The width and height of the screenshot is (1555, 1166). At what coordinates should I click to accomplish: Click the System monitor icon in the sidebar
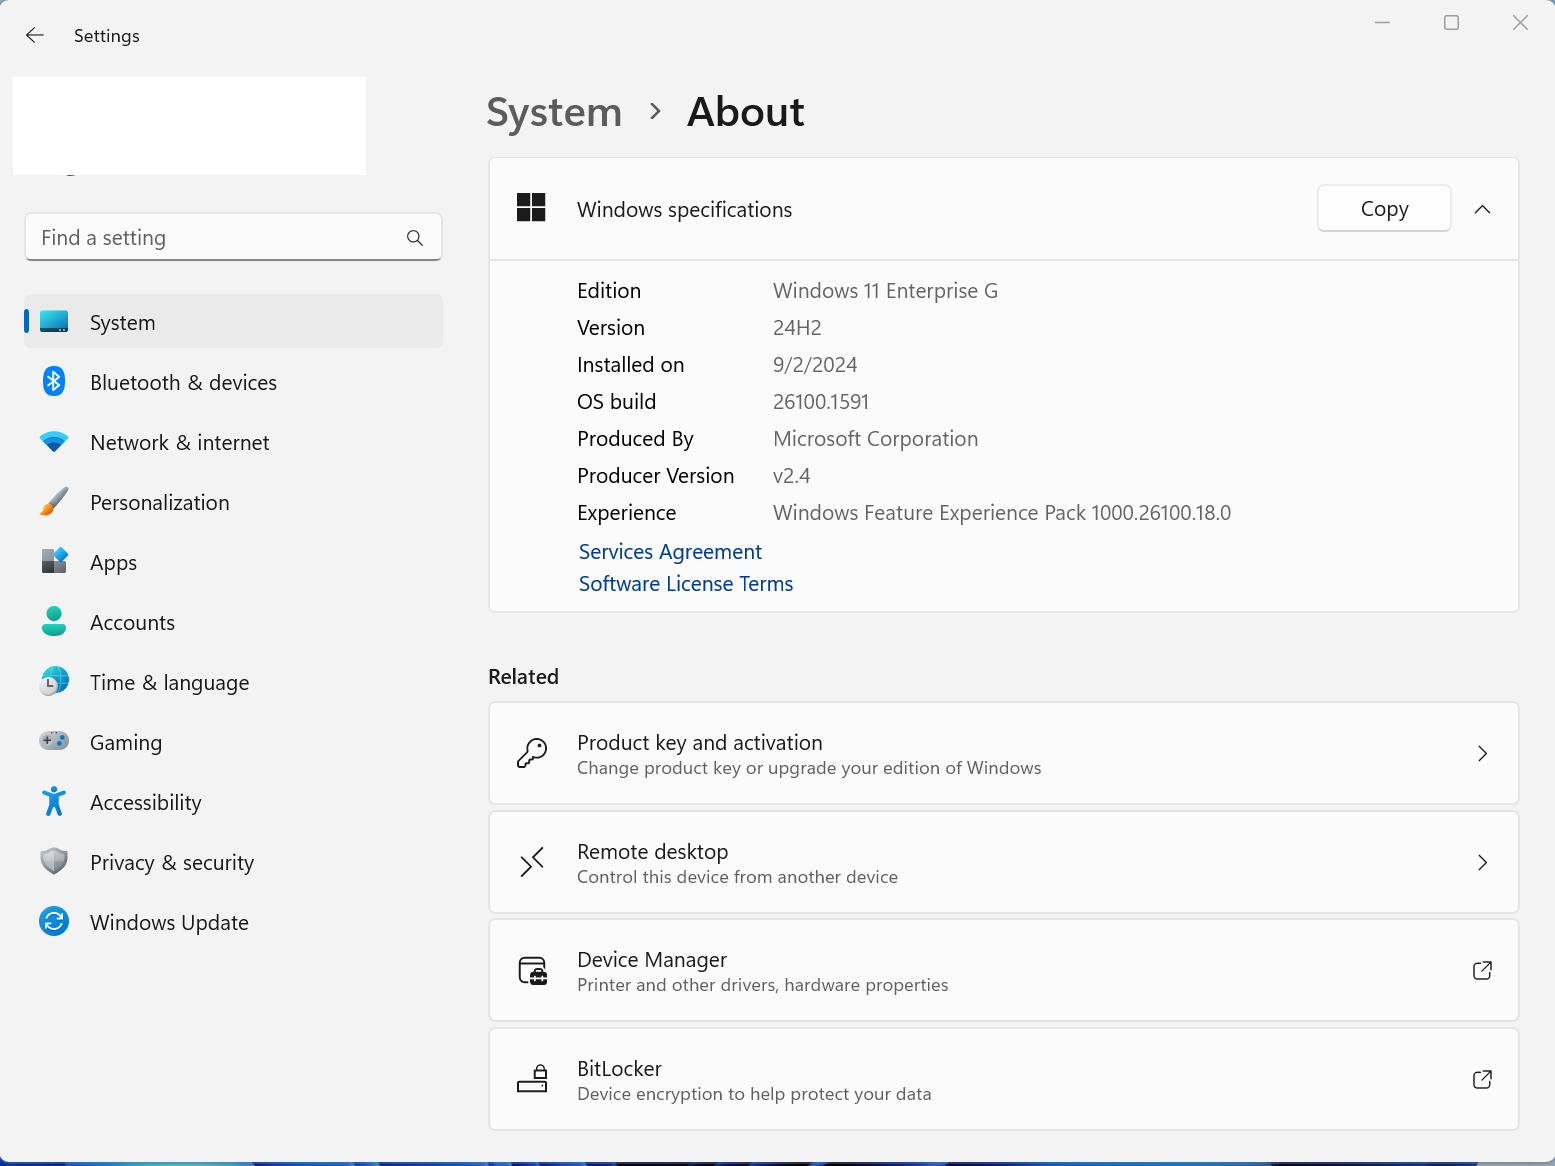click(x=54, y=322)
